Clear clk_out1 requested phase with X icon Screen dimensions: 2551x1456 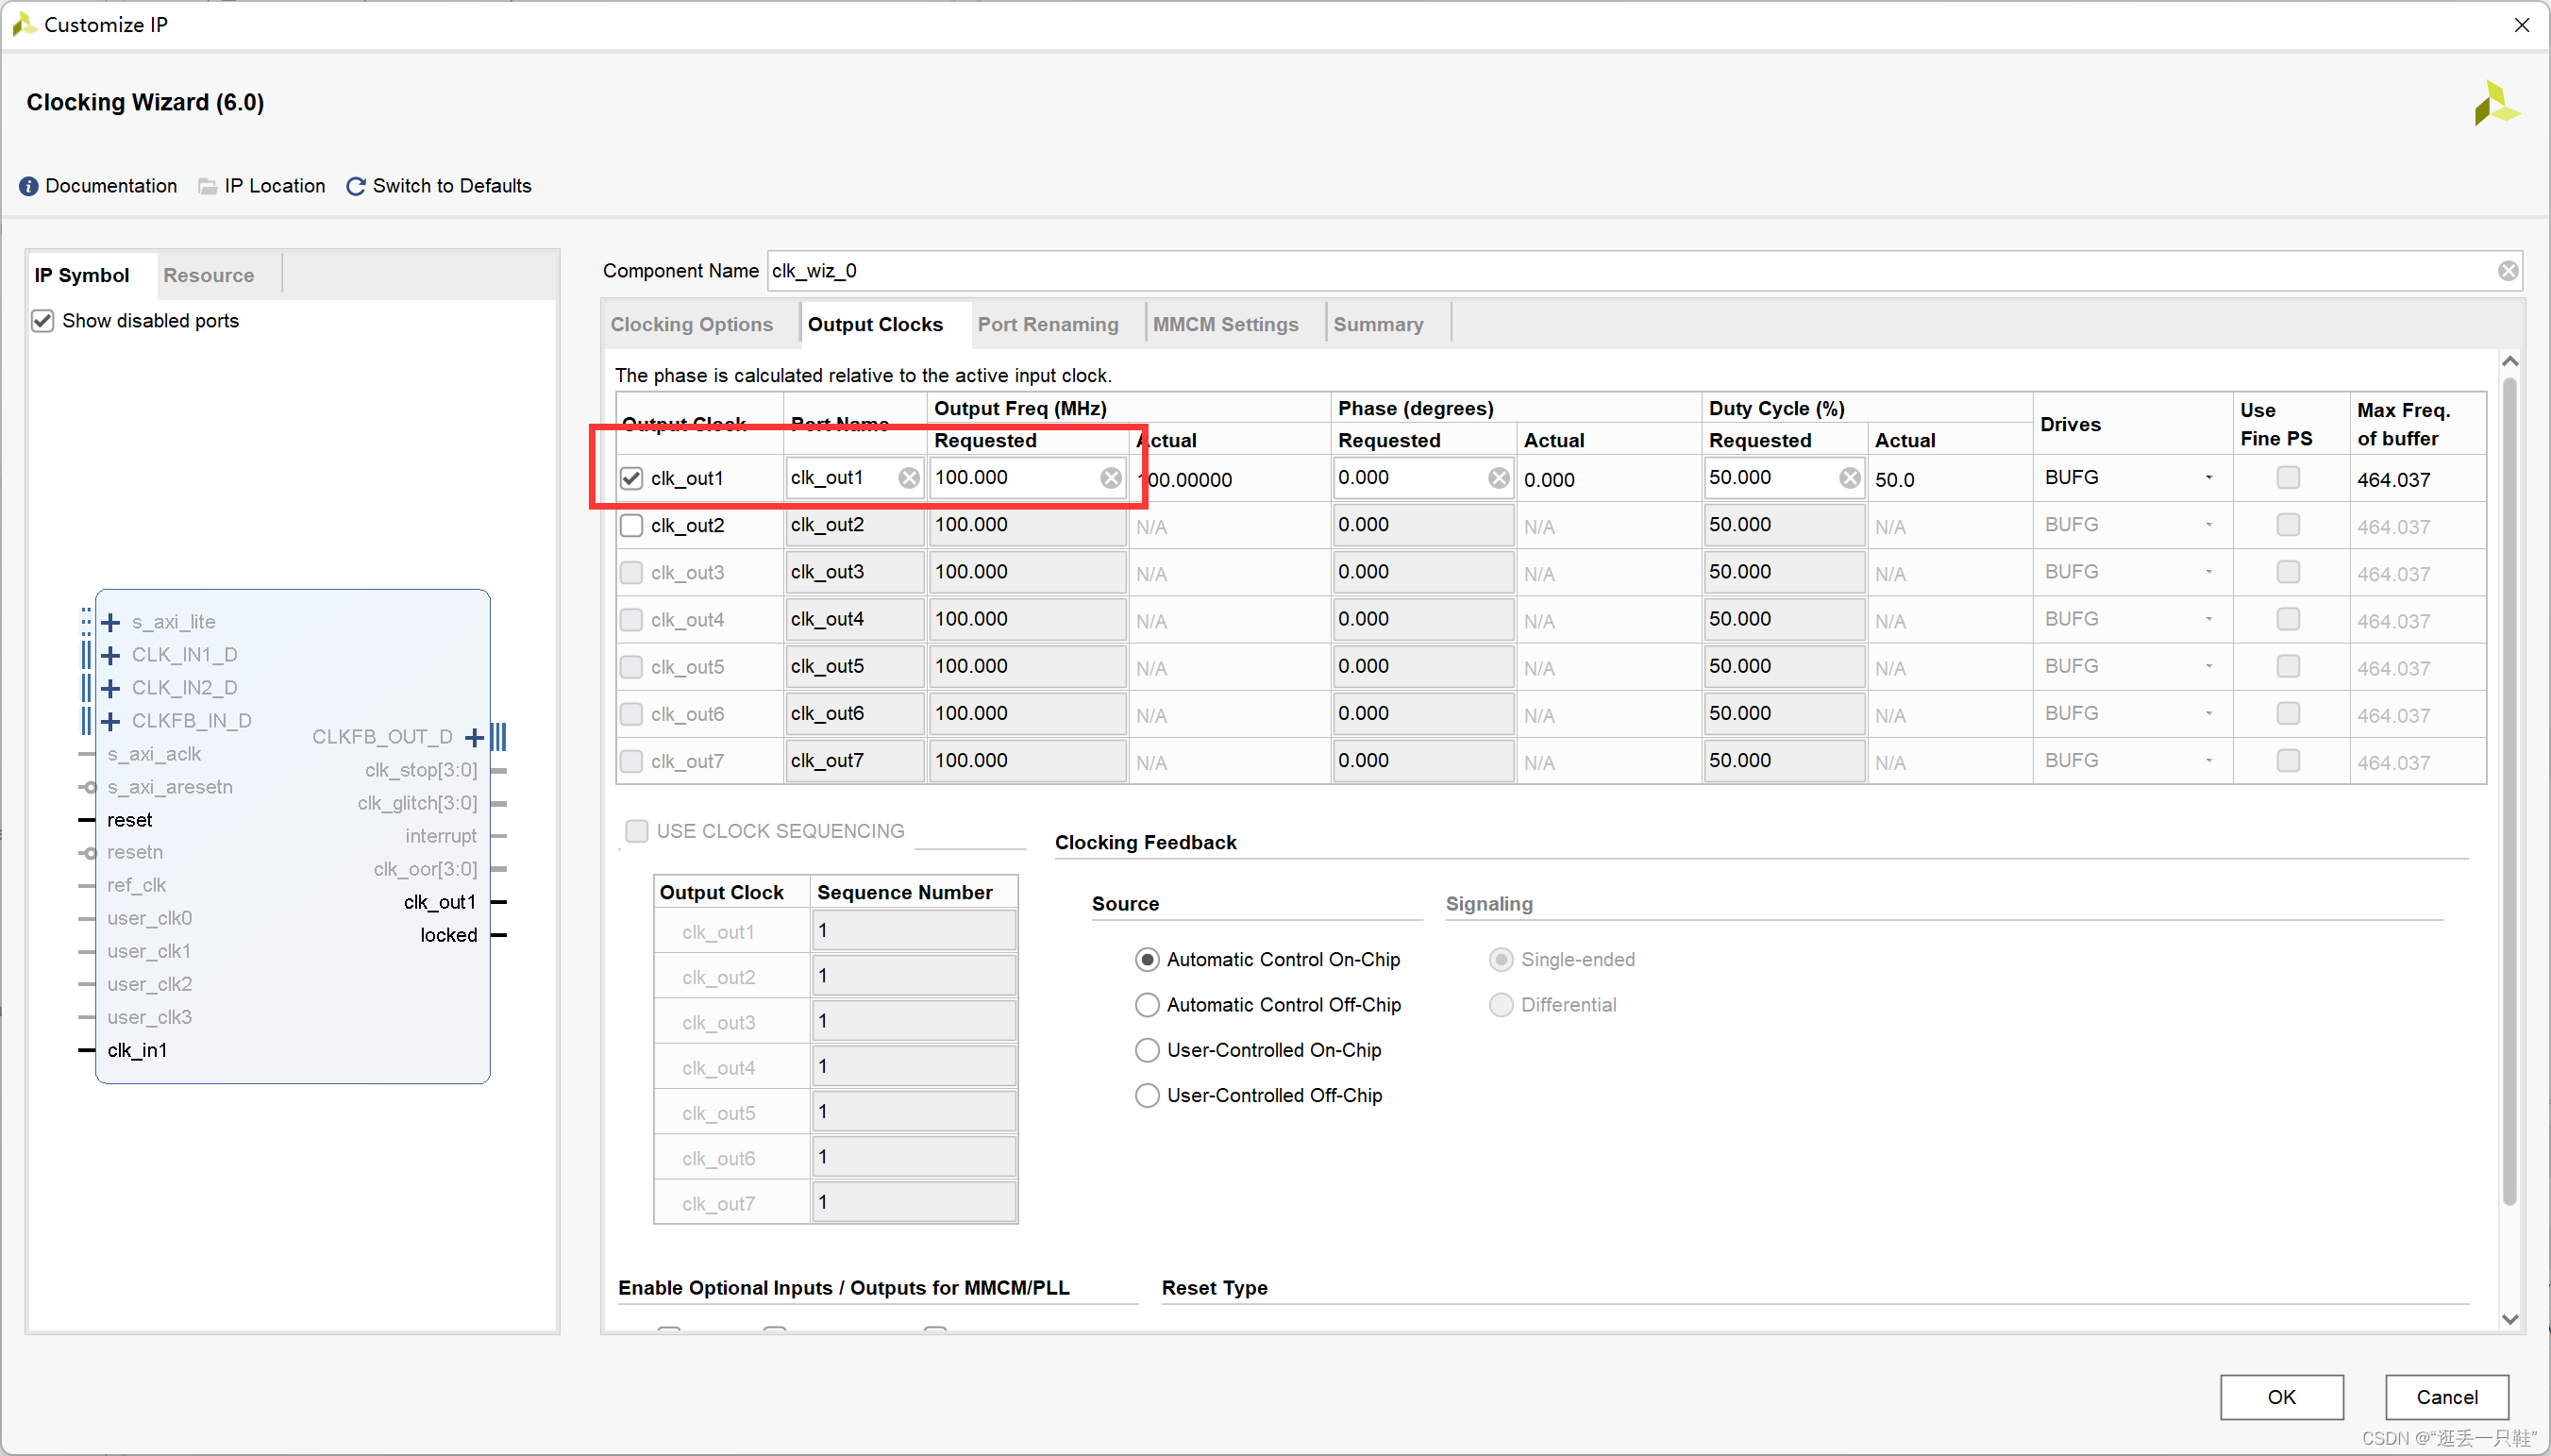pyautogui.click(x=1498, y=478)
